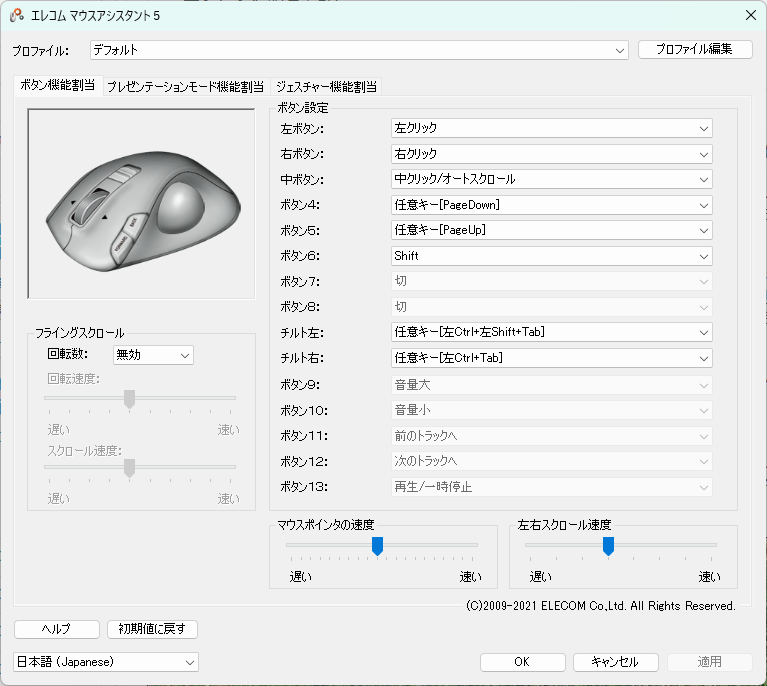Switch to the プレゼンテーションモード機能割当 tab
Image resolution: width=767 pixels, height=686 pixels.
185,87
